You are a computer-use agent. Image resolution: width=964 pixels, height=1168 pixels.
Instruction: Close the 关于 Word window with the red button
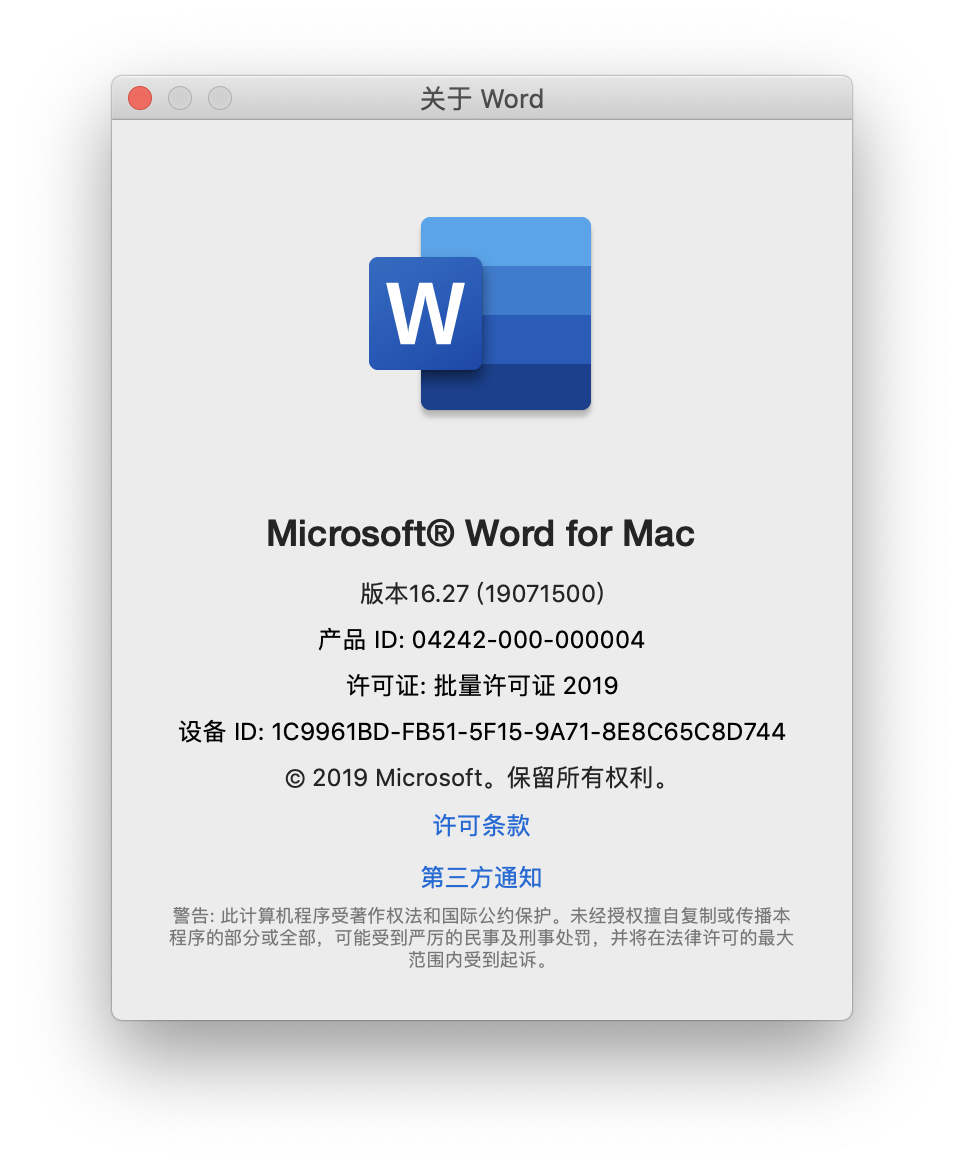point(140,98)
